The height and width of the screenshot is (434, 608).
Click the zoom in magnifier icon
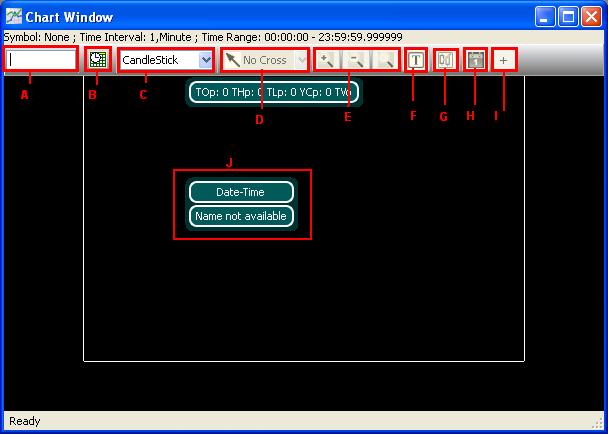[326, 60]
